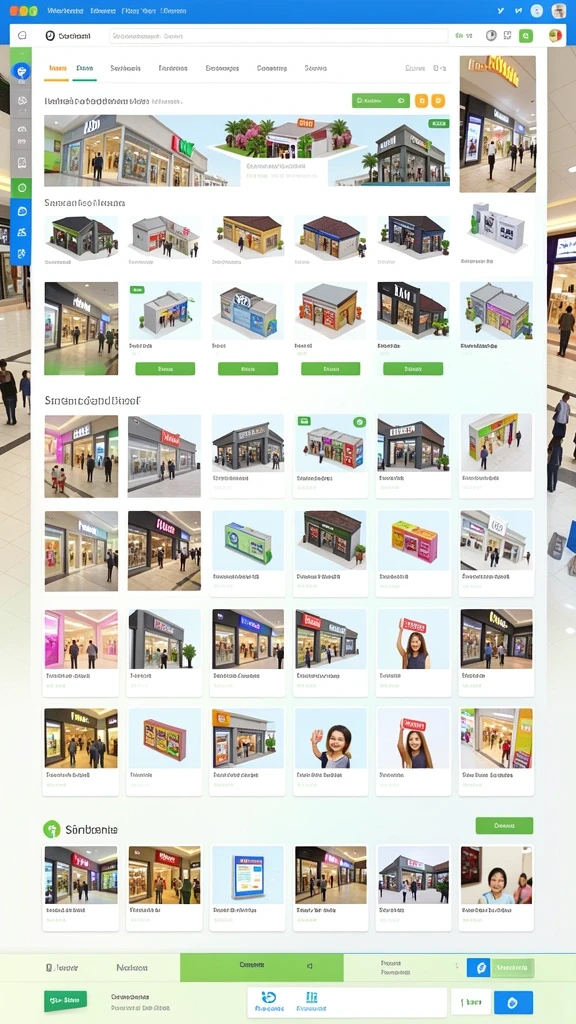The image size is (576, 1024).
Task: Click the blue rounded button at bottom right corner
Action: (x=513, y=1002)
